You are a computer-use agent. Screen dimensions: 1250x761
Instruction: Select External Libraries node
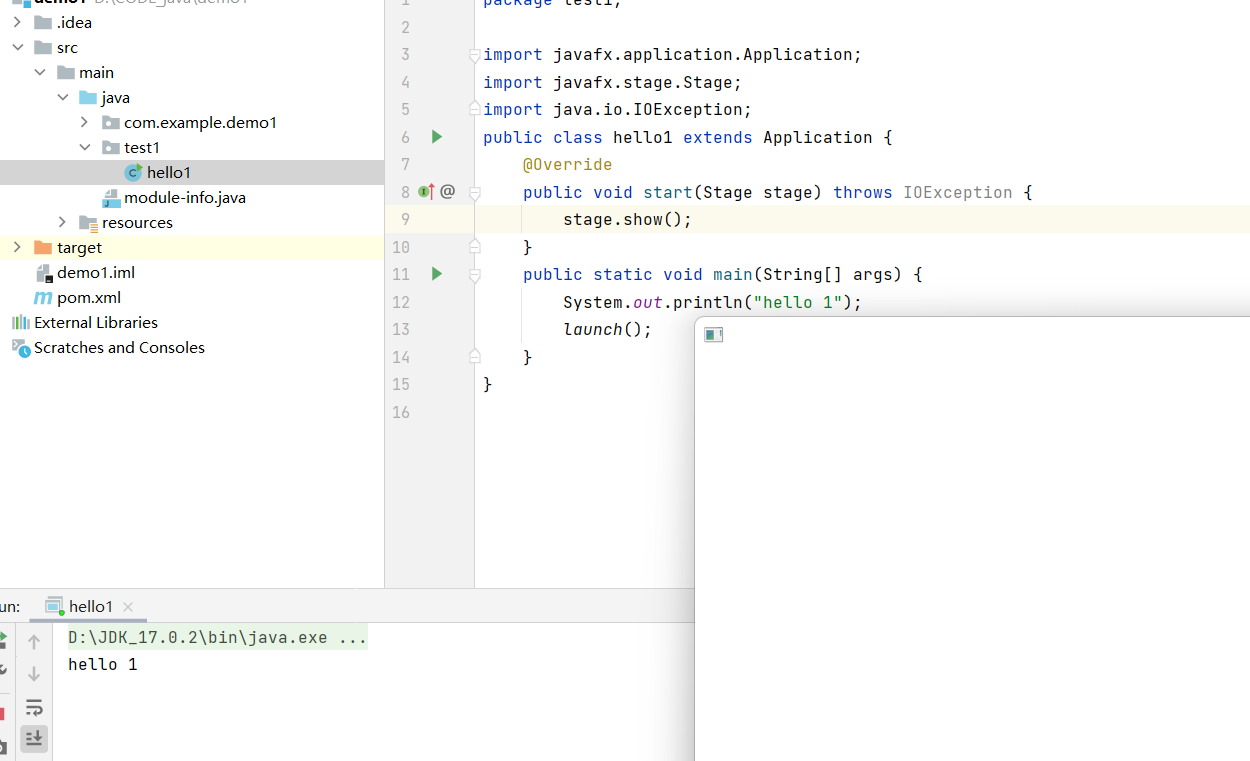point(192,322)
